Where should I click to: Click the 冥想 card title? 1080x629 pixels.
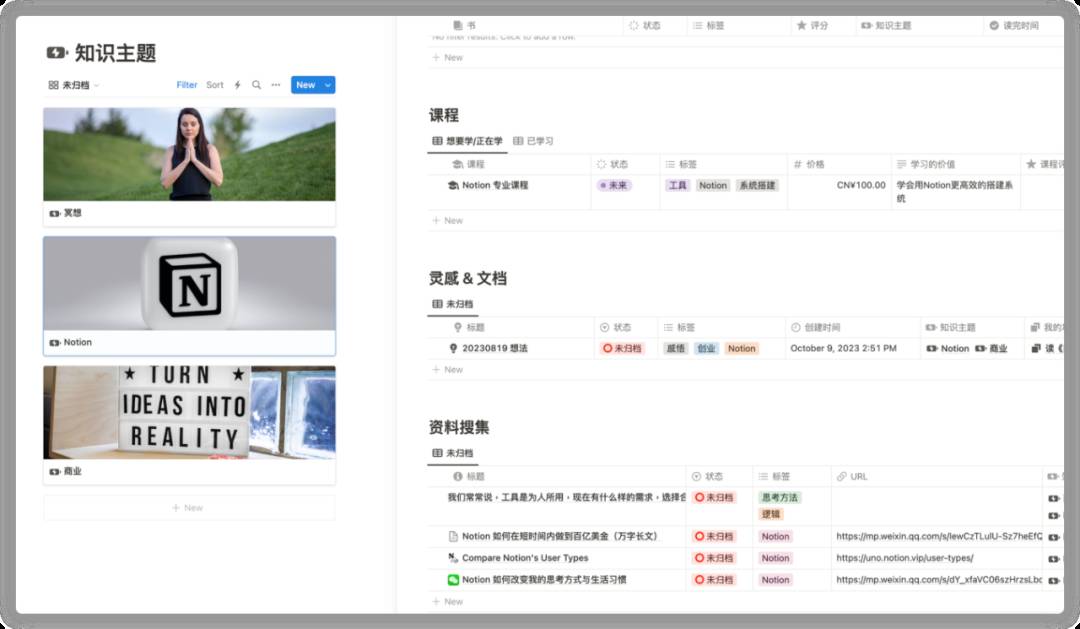click(x=72, y=213)
